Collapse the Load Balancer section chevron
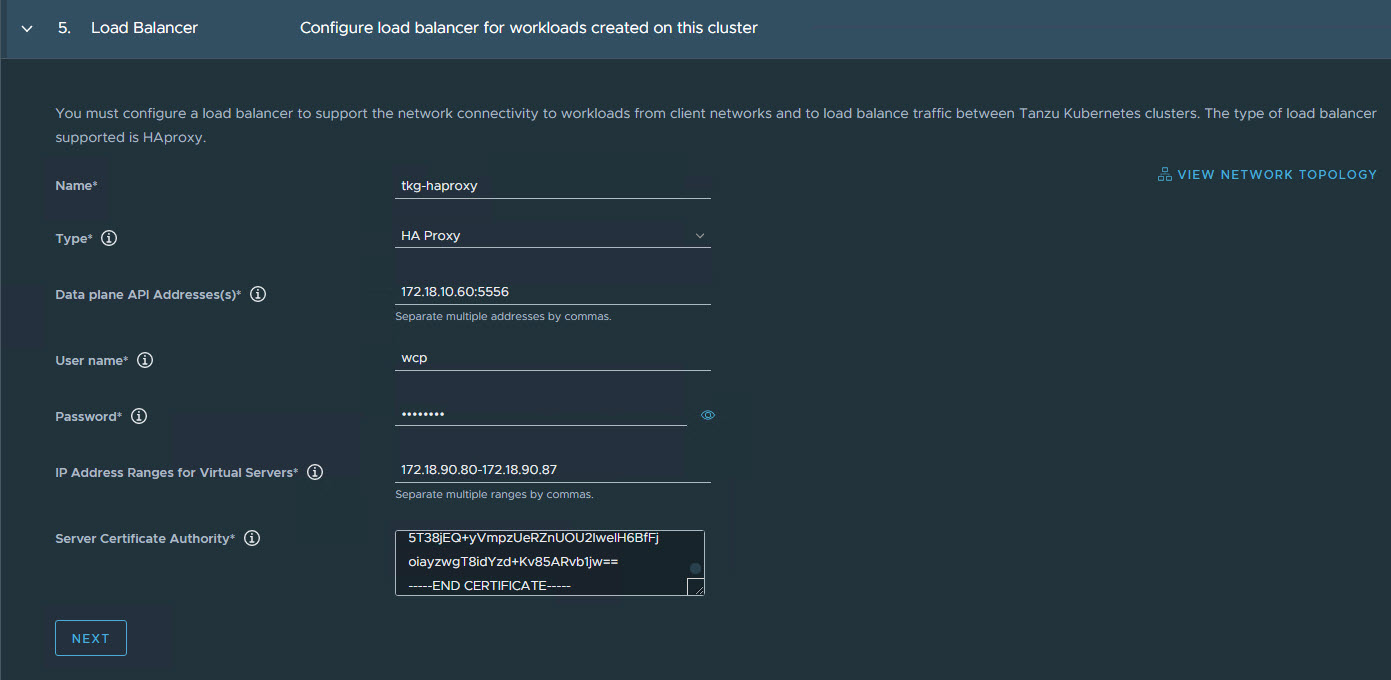 [x=27, y=29]
